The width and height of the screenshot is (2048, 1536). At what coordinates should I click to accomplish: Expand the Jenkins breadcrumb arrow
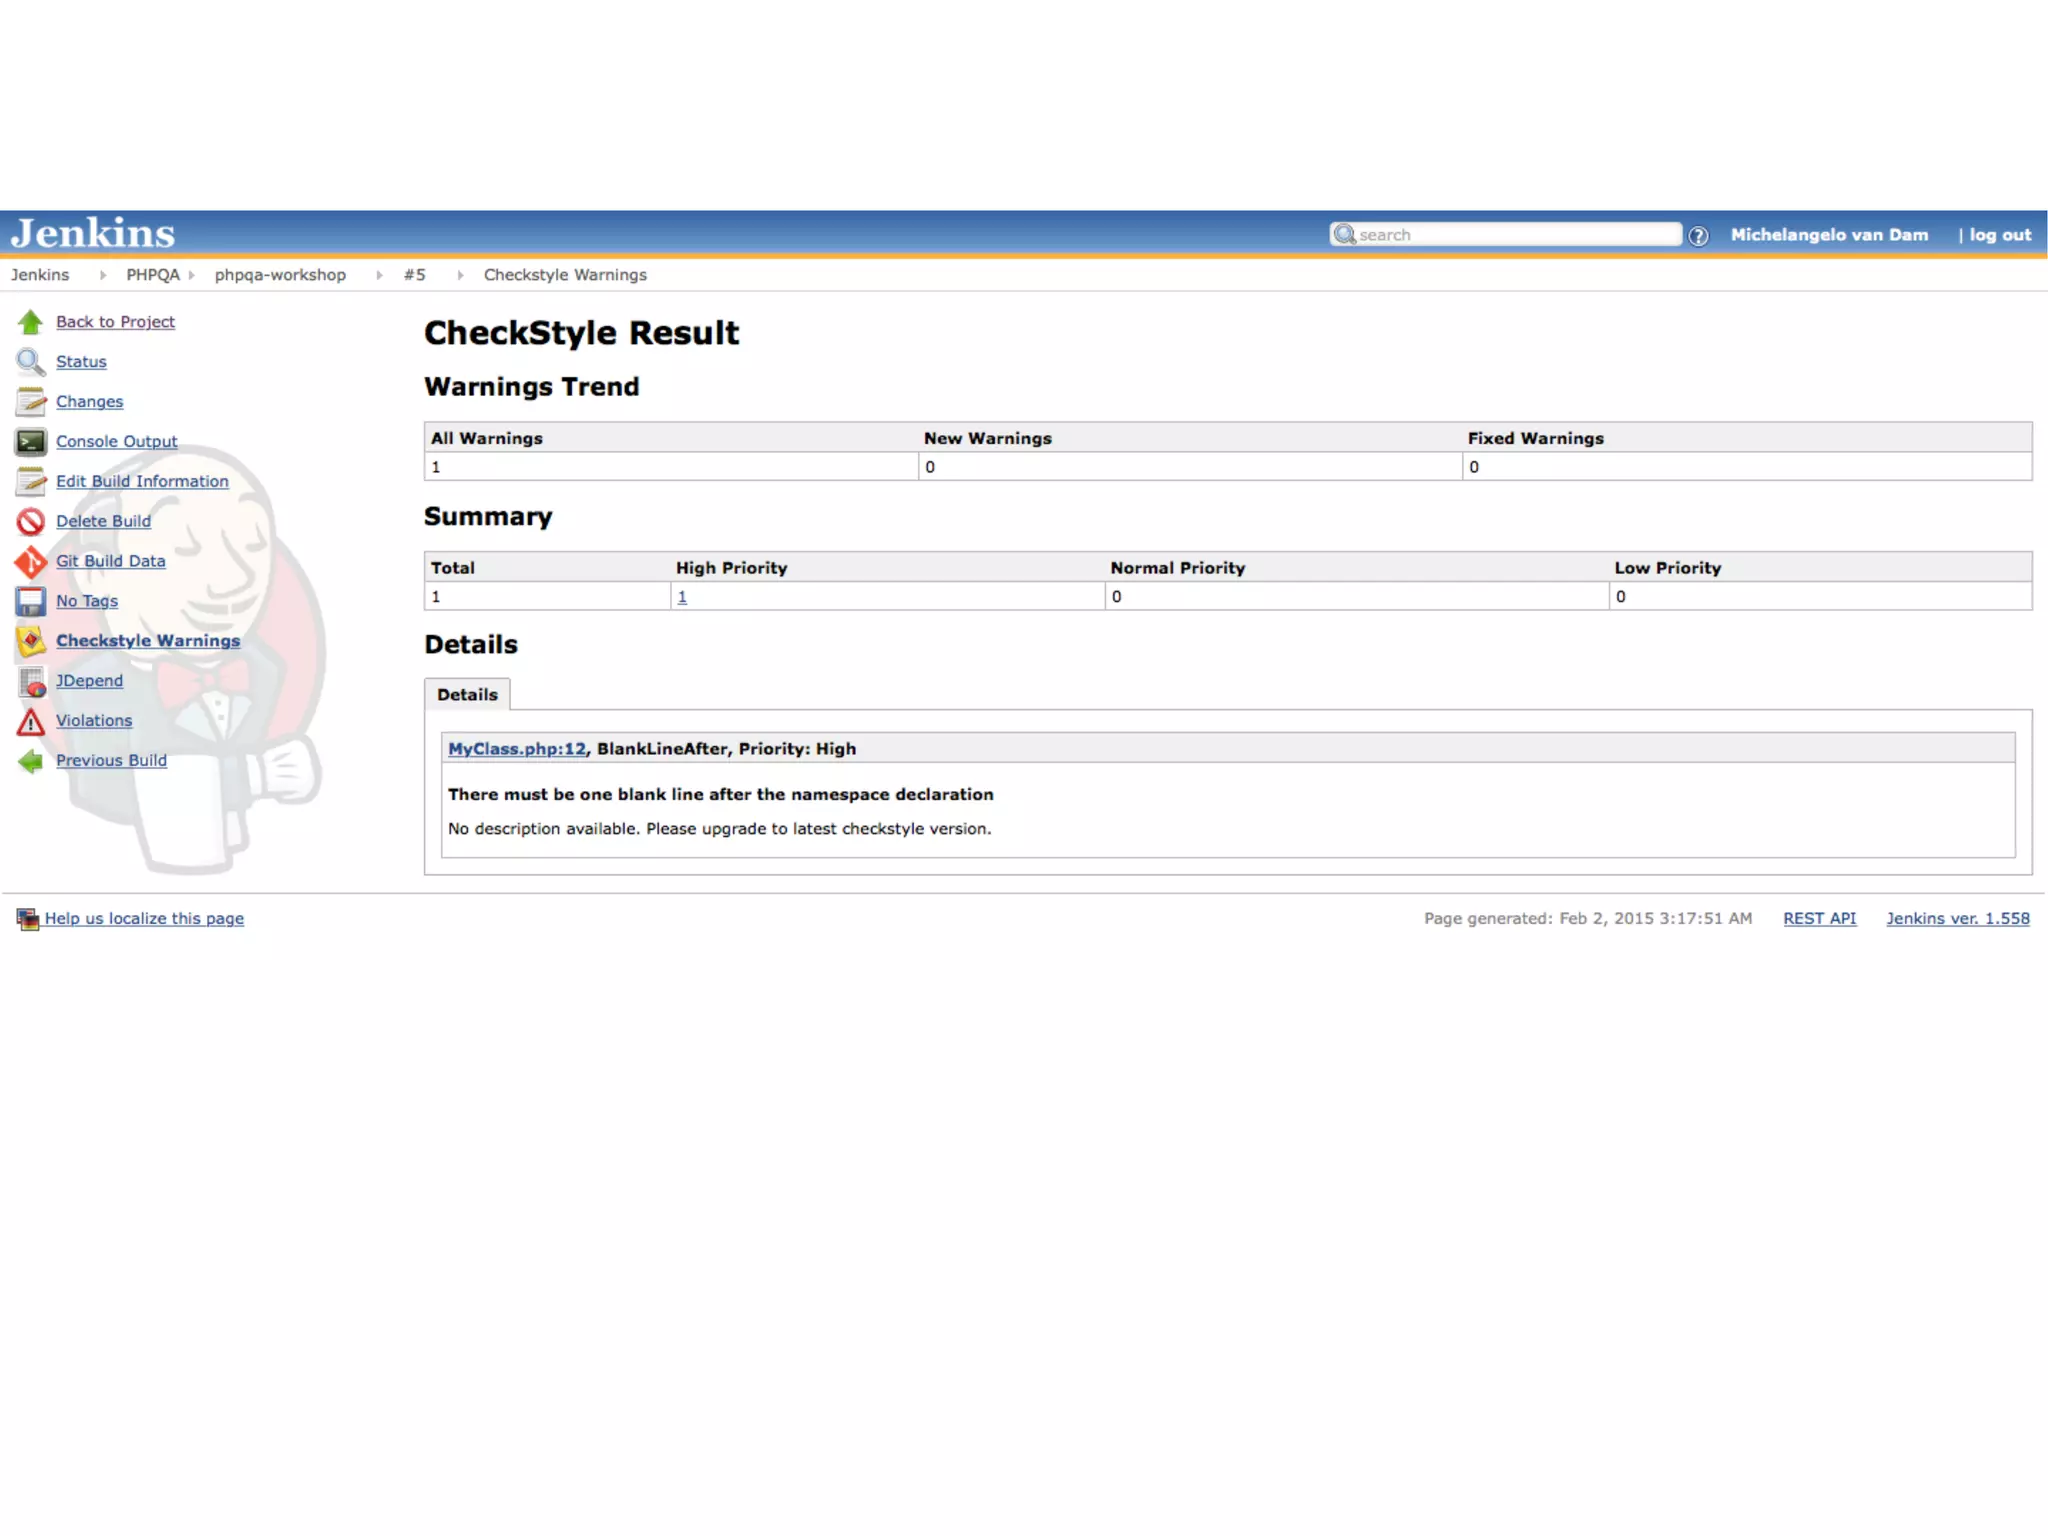[x=102, y=275]
